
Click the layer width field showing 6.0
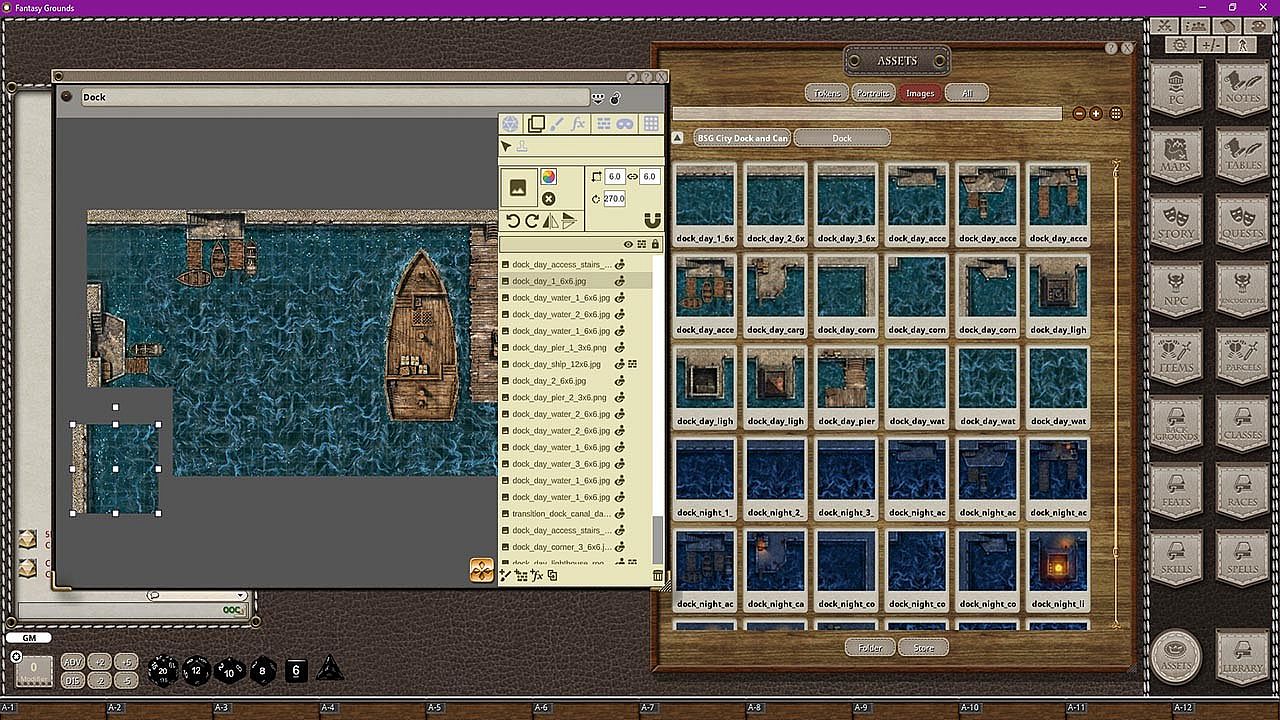click(x=614, y=177)
